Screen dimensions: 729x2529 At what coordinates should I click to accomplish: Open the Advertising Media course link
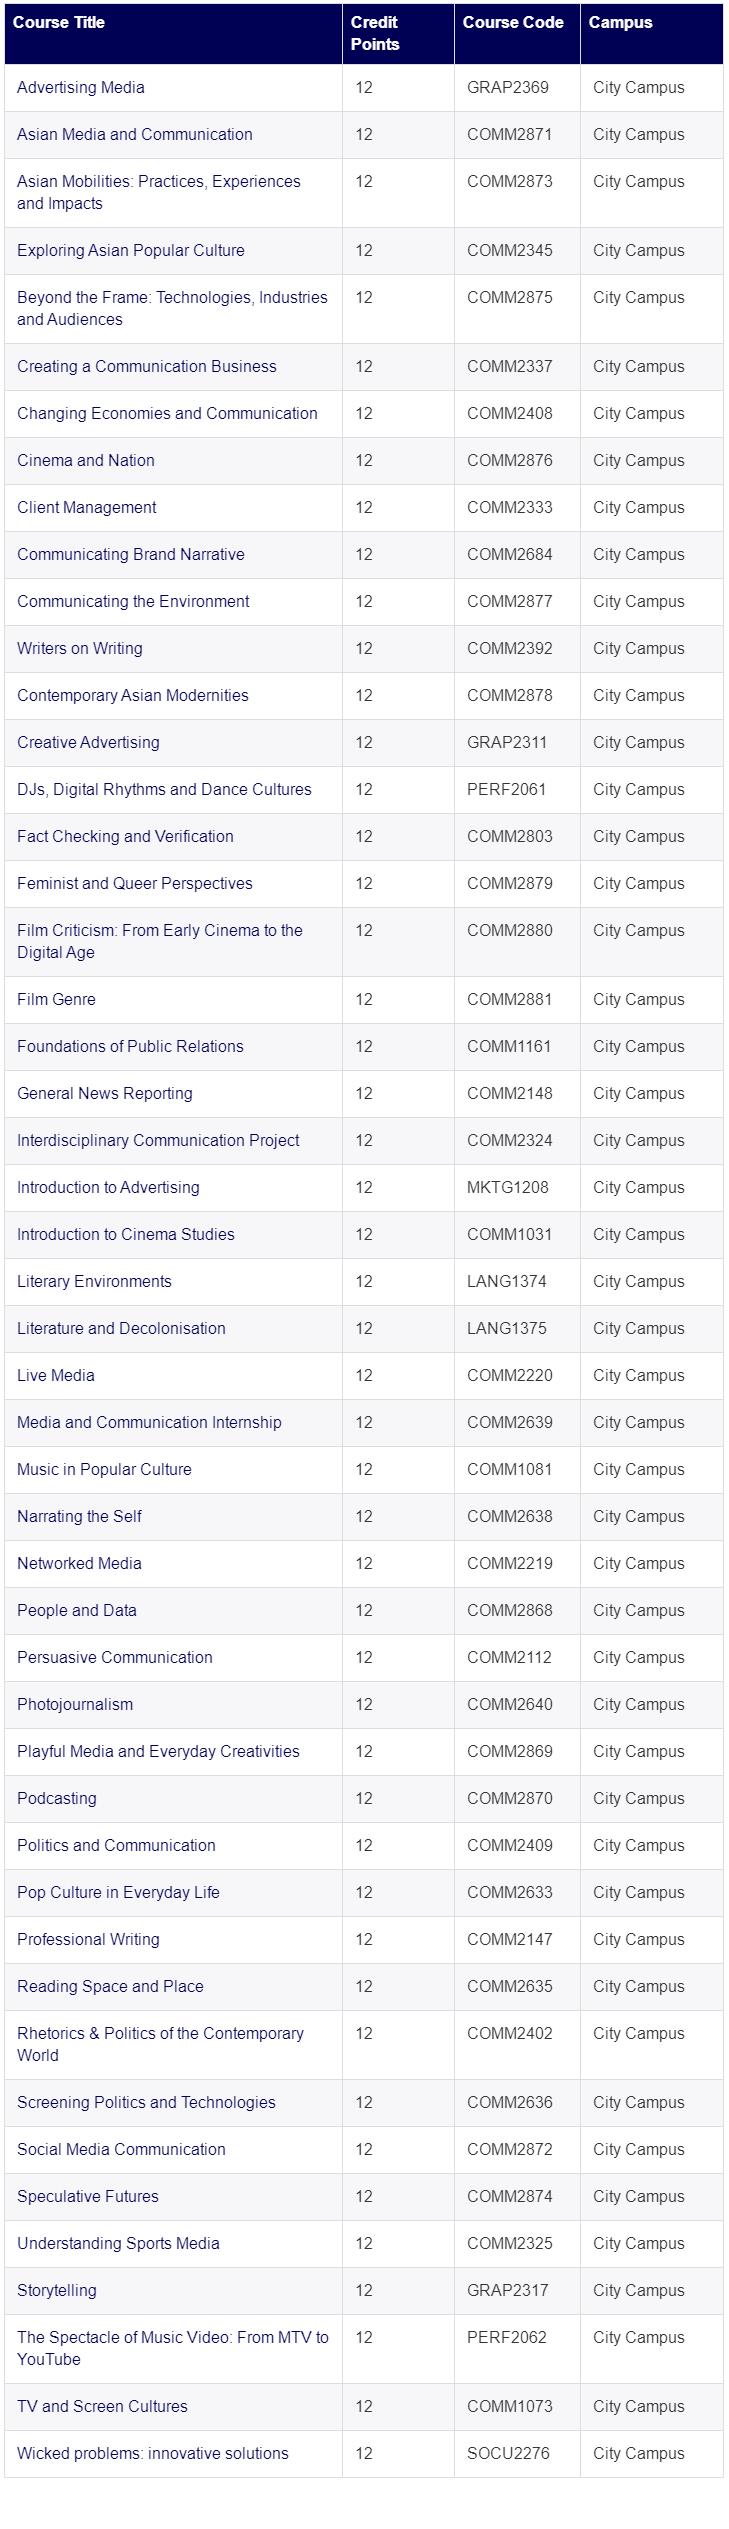[80, 88]
